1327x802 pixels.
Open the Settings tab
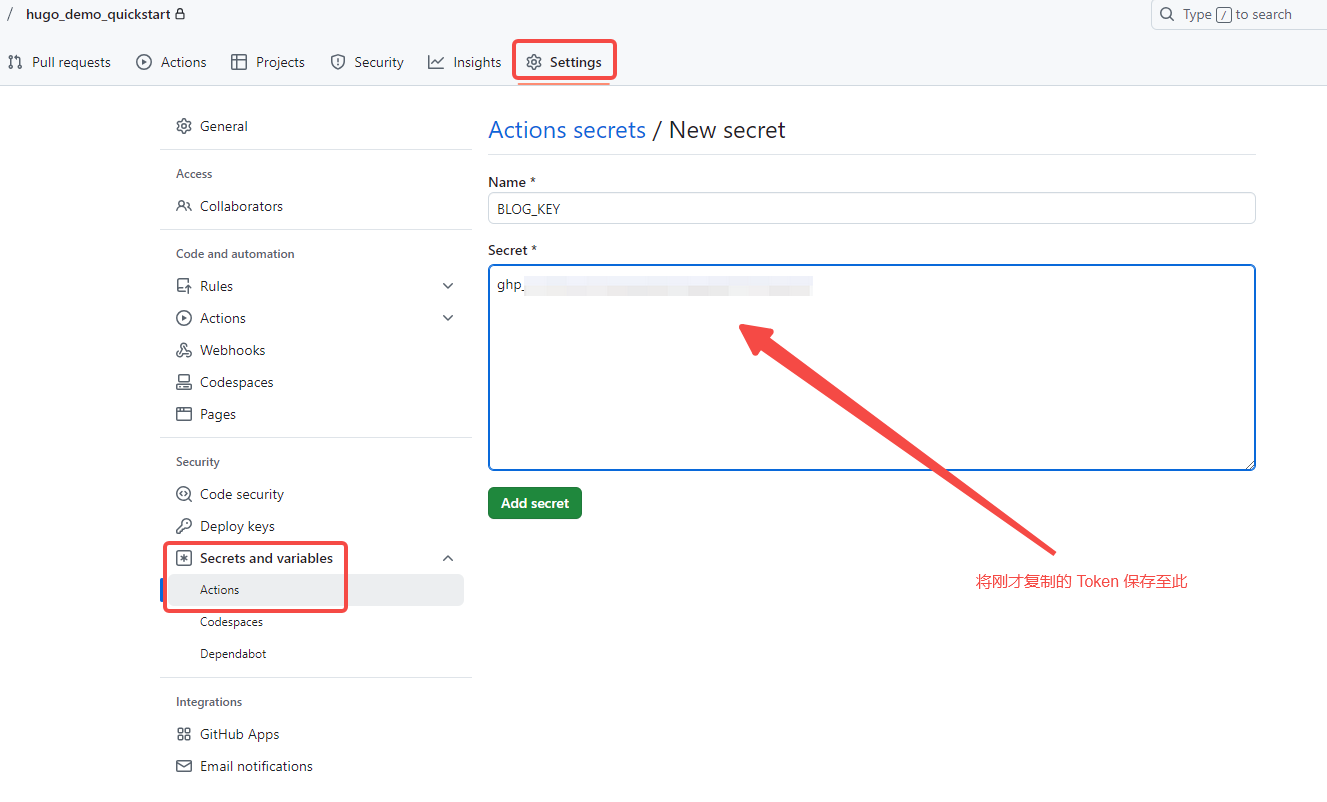(x=564, y=62)
